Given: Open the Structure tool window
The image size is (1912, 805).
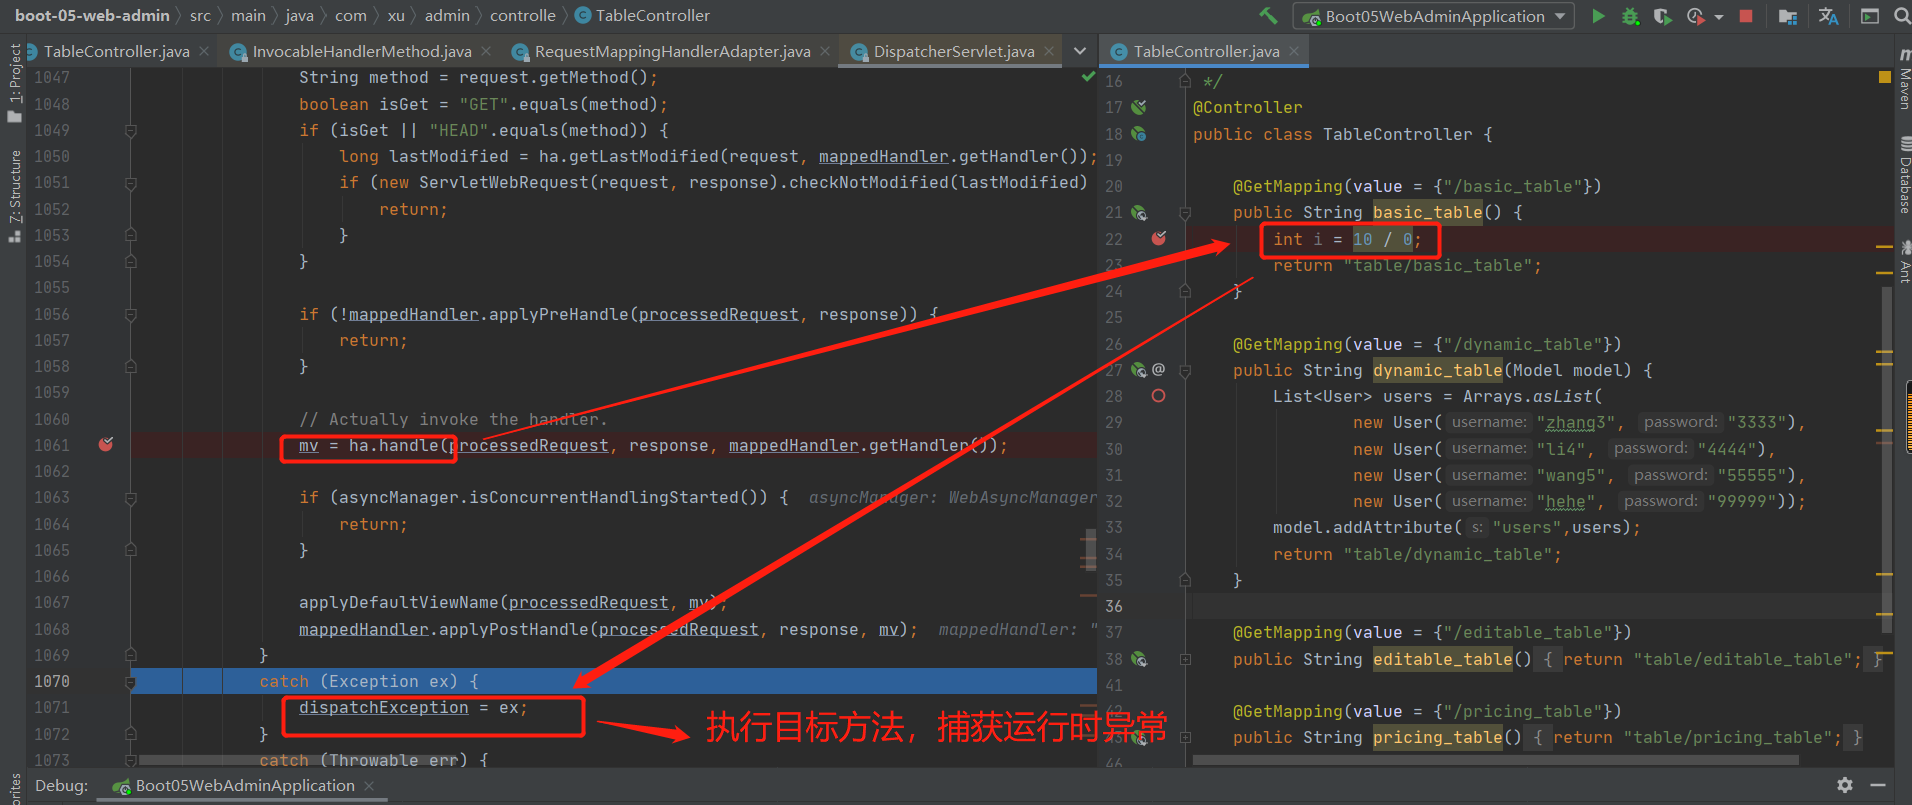Looking at the screenshot, I should [14, 195].
